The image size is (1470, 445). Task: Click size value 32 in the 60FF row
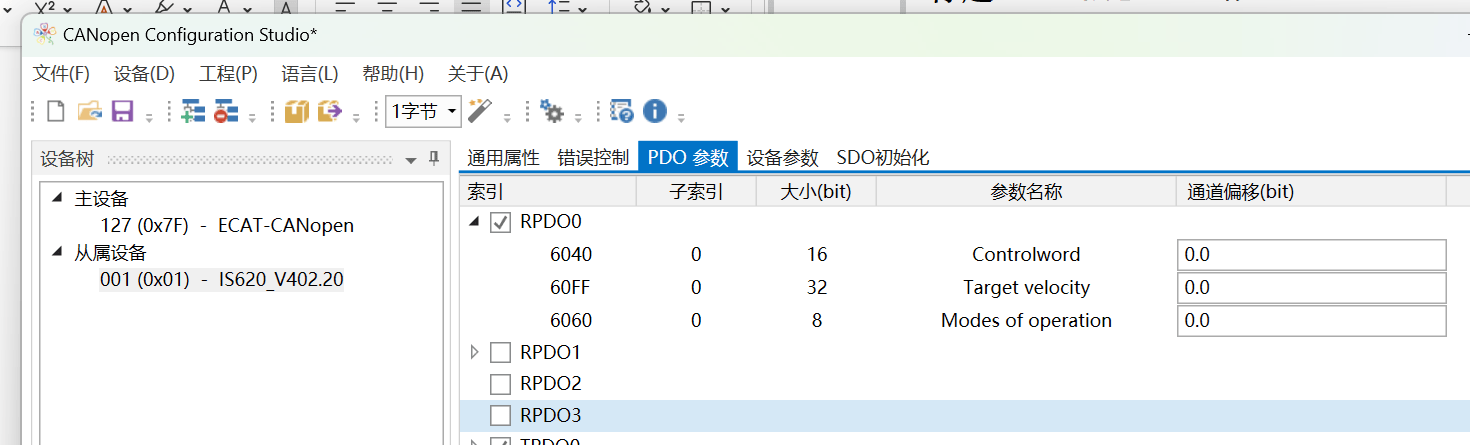[x=817, y=288]
